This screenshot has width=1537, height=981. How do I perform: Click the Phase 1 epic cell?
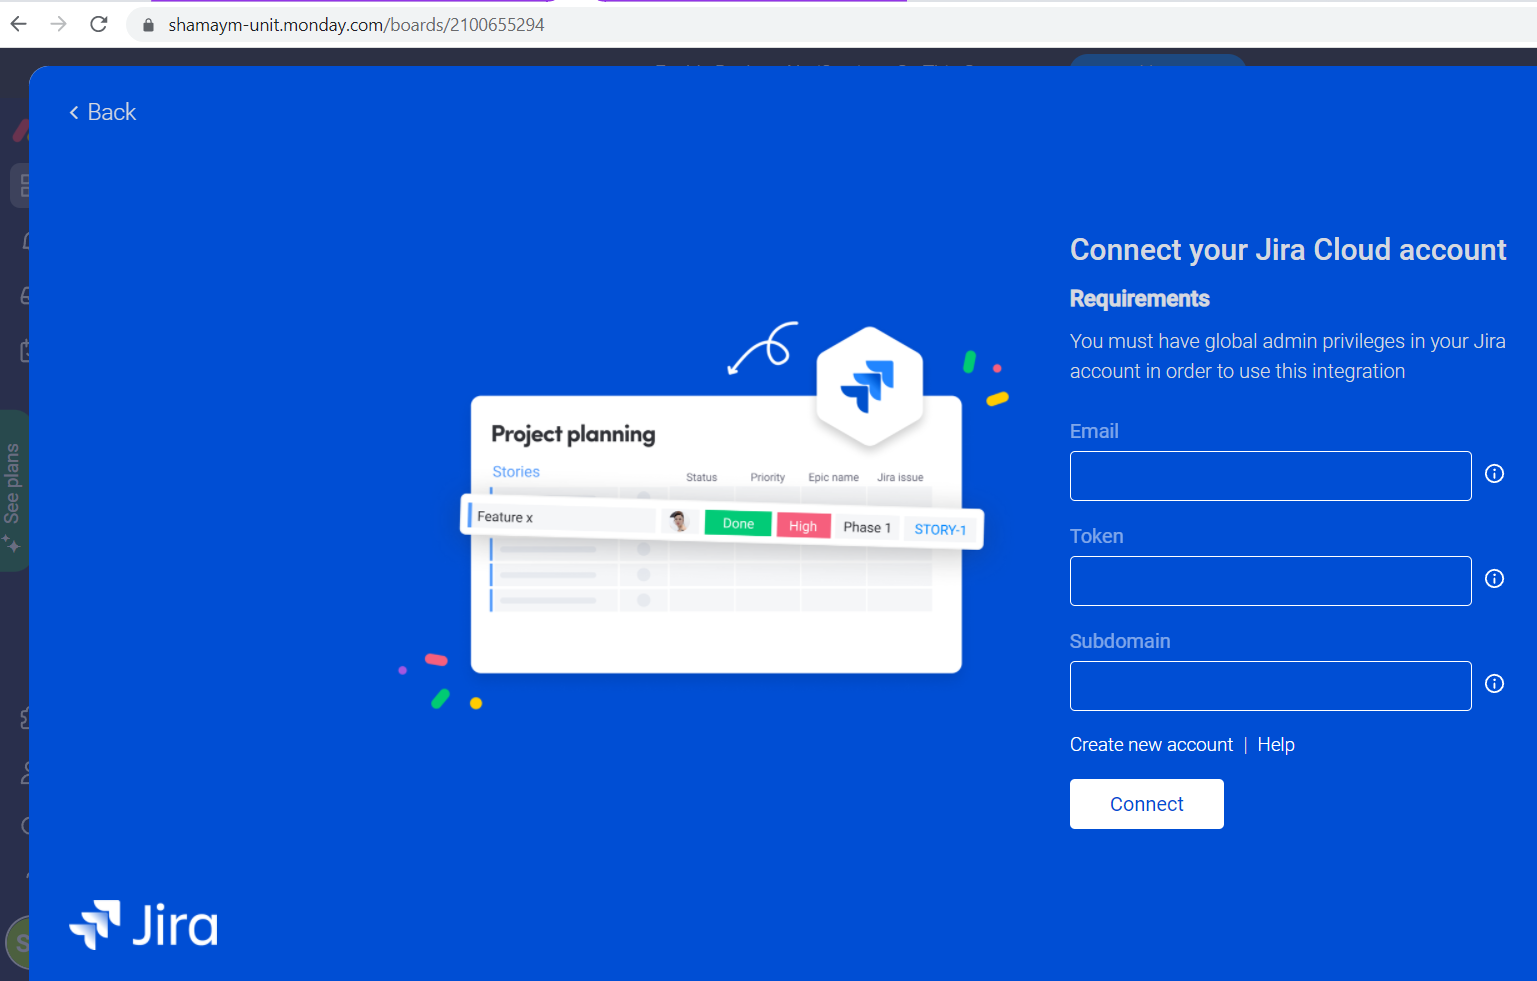867,527
